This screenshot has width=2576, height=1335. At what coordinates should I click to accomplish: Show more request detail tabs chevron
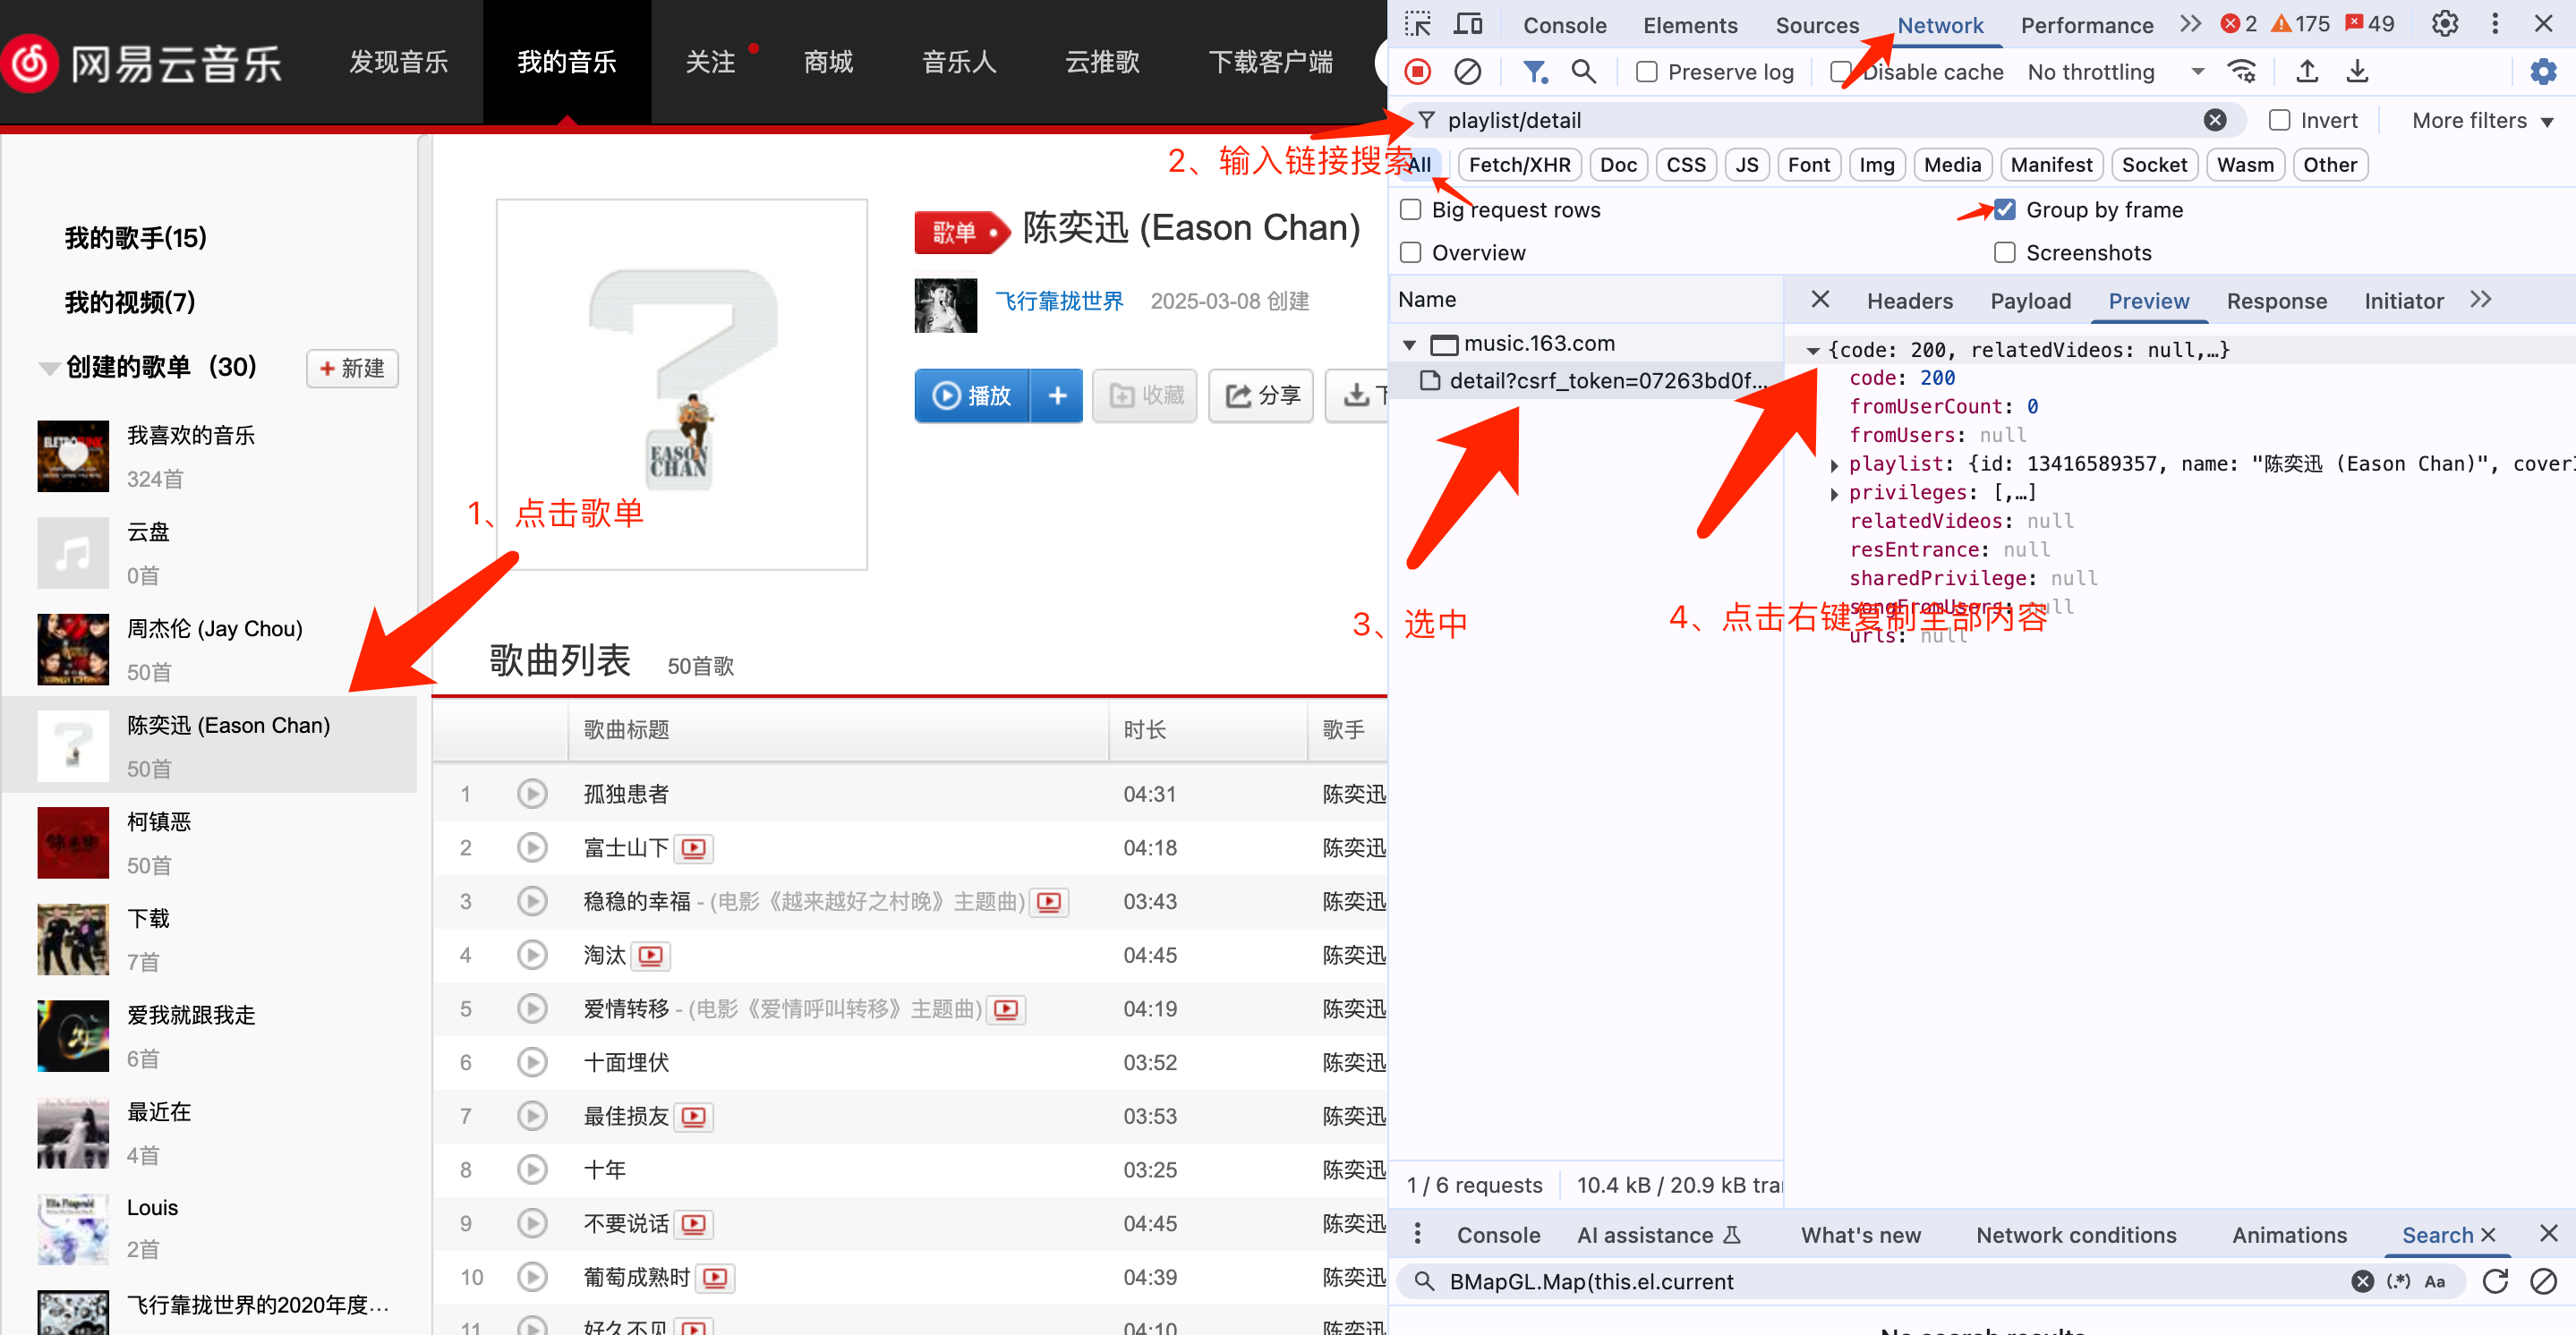[2480, 300]
